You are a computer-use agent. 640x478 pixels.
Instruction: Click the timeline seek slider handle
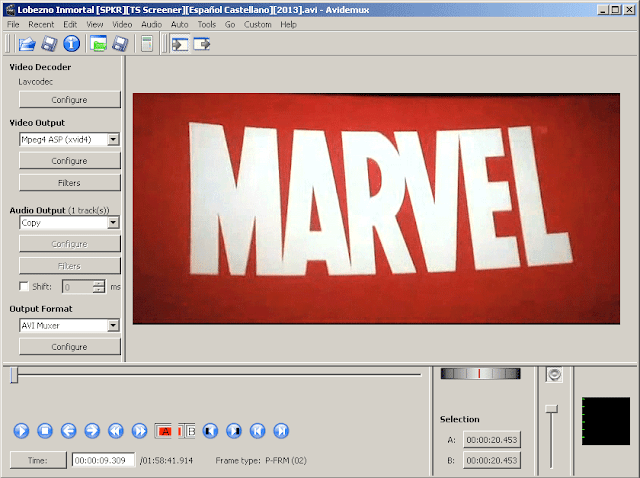coord(14,375)
